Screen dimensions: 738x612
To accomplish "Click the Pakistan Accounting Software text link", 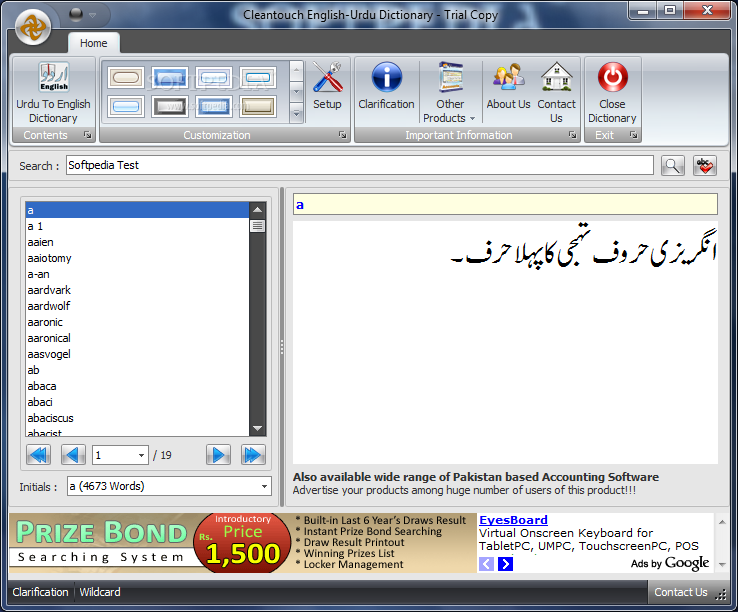I will pyautogui.click(x=476, y=477).
